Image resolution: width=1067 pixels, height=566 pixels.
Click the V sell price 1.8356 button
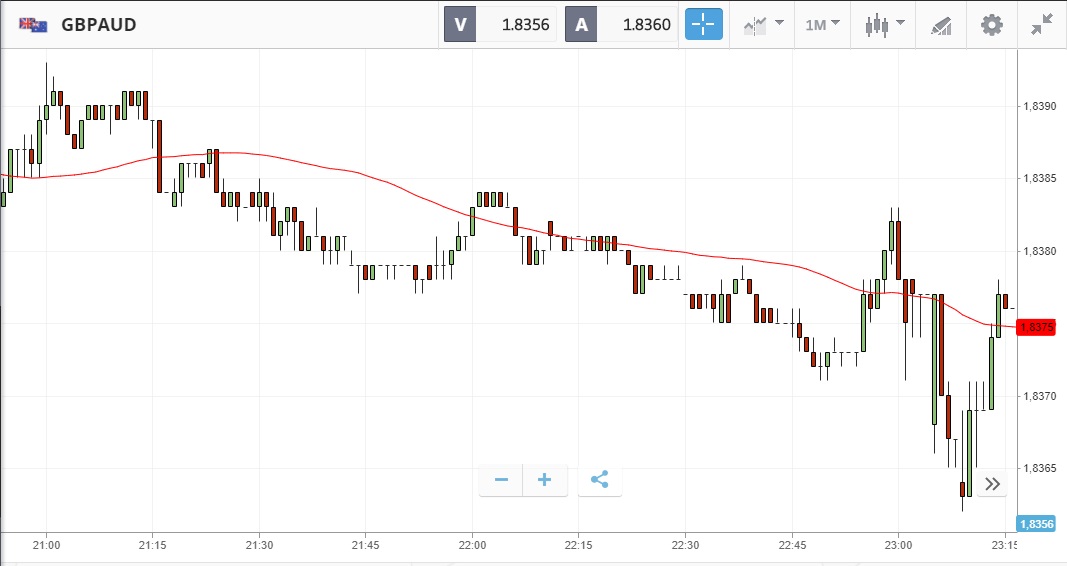[x=500, y=24]
